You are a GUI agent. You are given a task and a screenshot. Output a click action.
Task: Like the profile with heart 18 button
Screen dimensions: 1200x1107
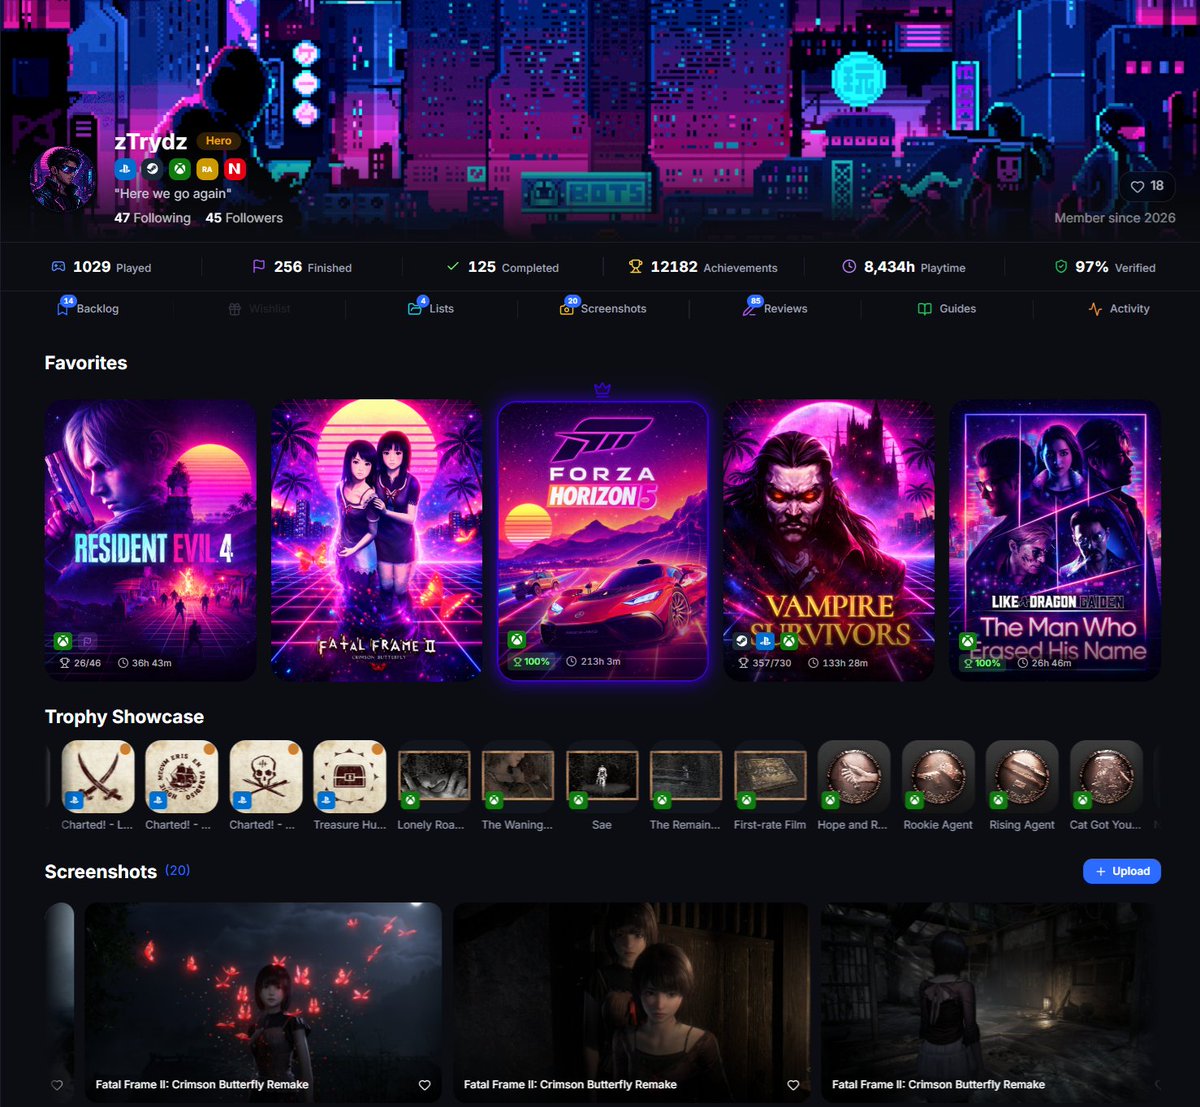1147,186
